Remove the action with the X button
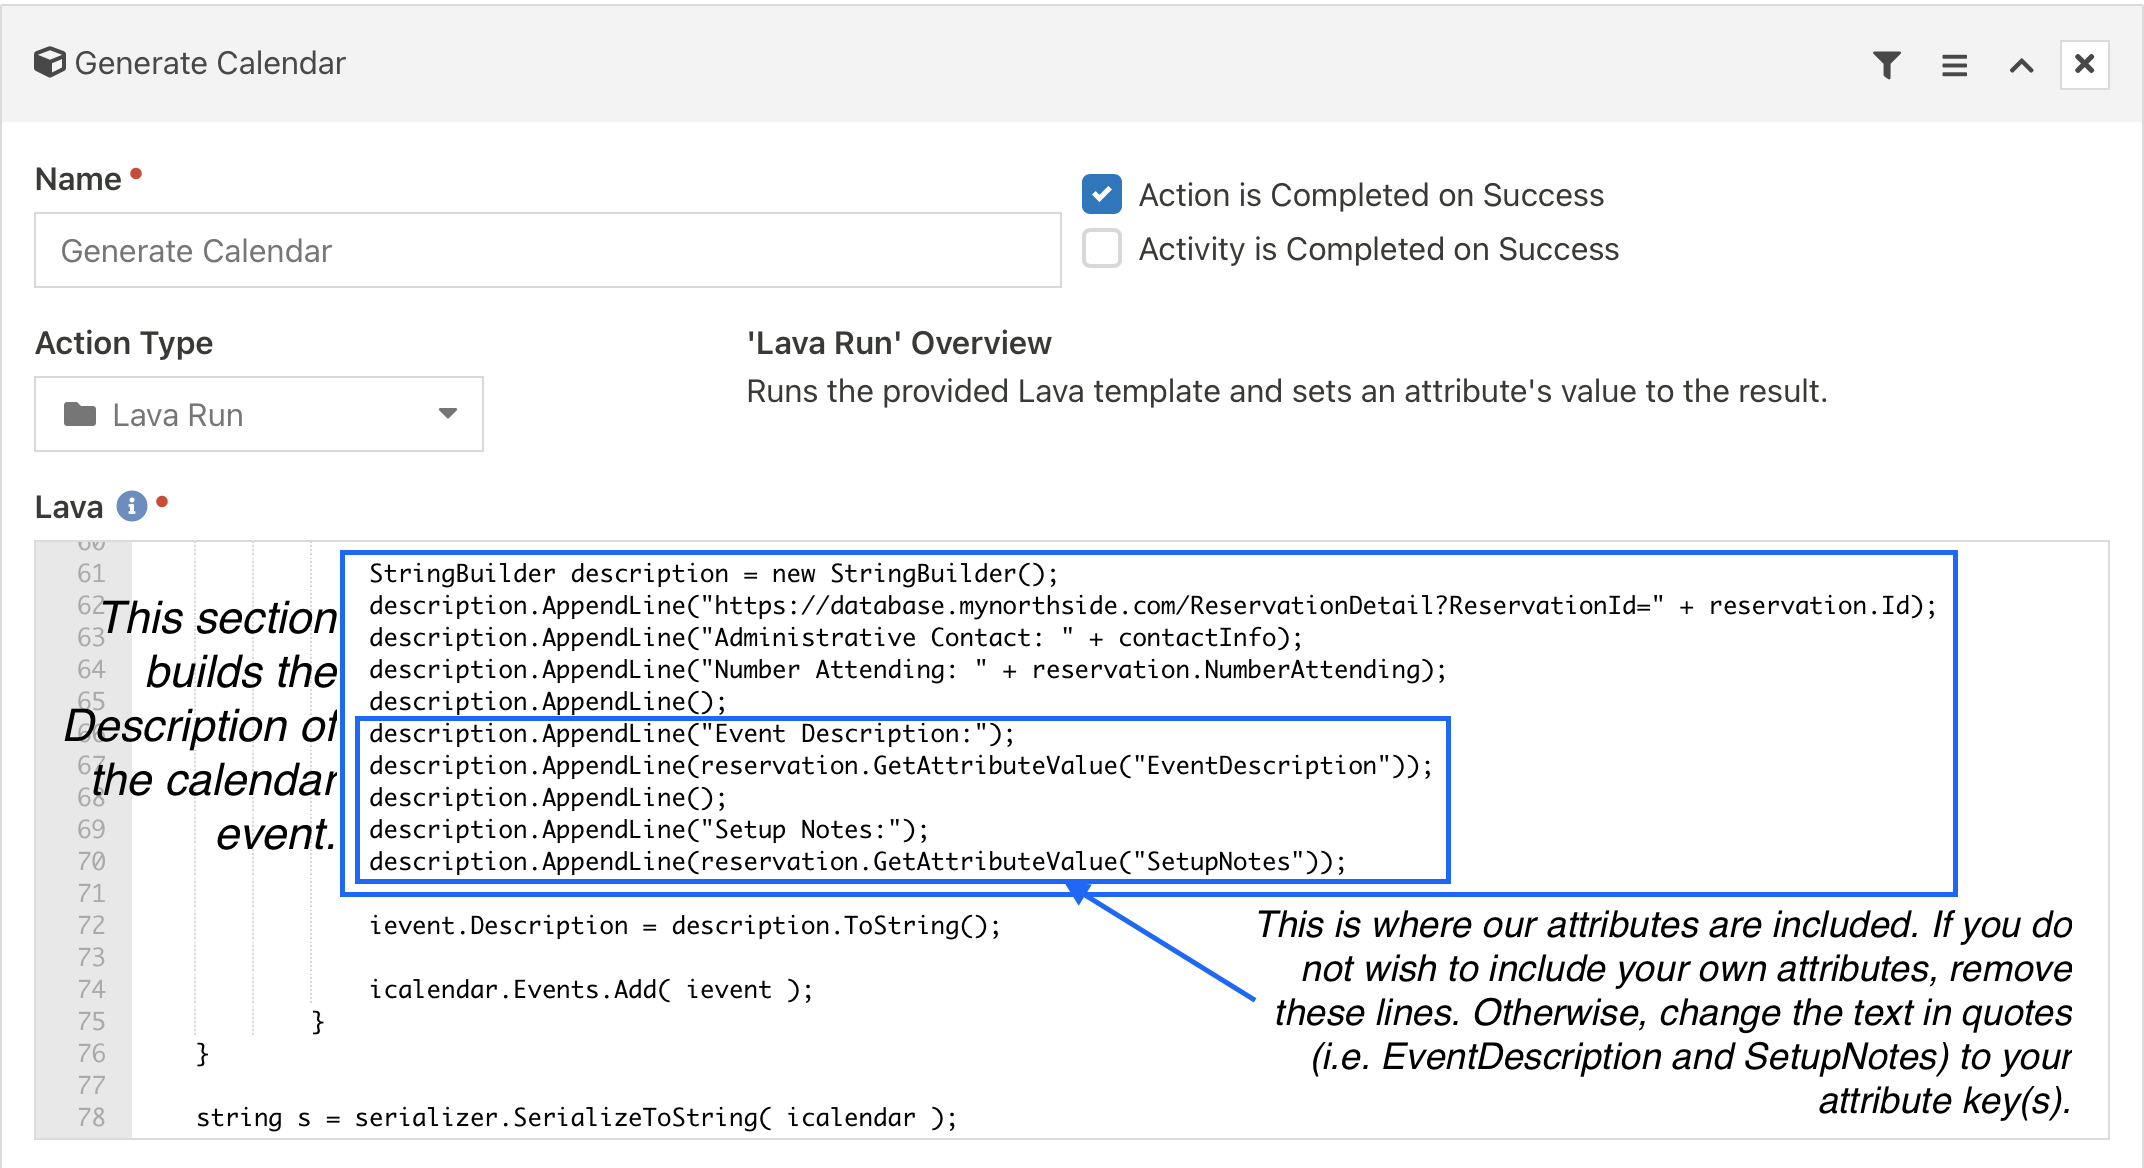 tap(2084, 65)
